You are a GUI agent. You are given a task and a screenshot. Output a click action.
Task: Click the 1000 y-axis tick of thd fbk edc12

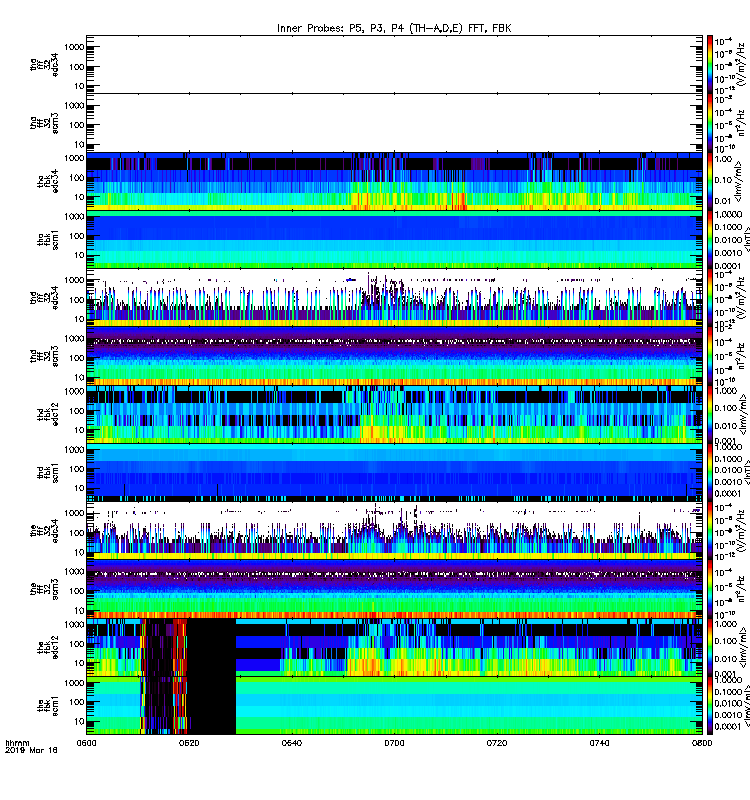click(74, 392)
